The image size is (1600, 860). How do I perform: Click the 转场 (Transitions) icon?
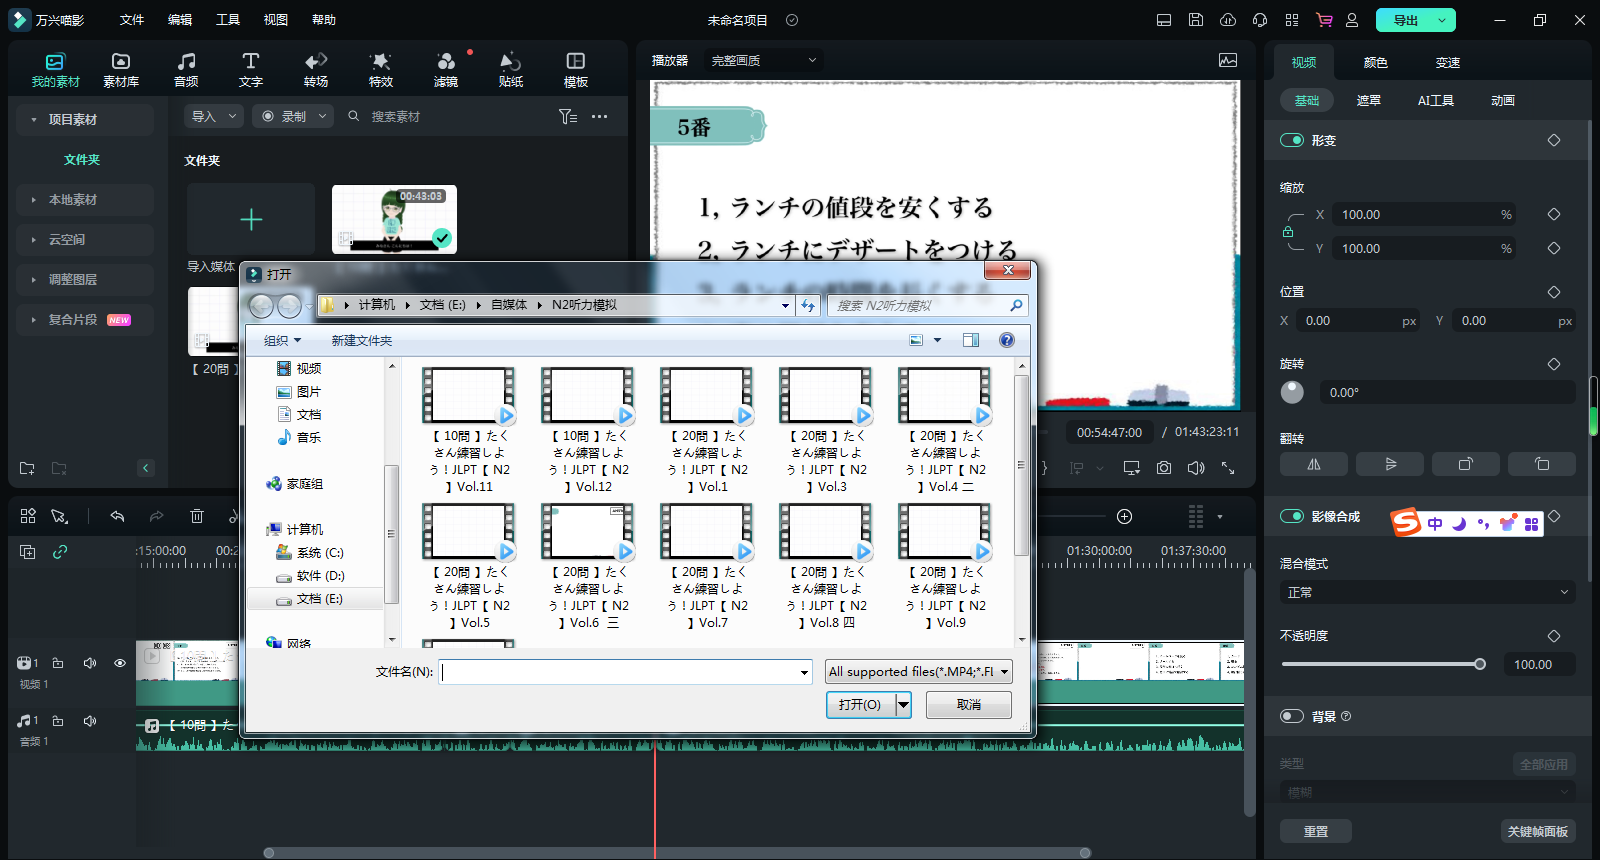pyautogui.click(x=316, y=69)
